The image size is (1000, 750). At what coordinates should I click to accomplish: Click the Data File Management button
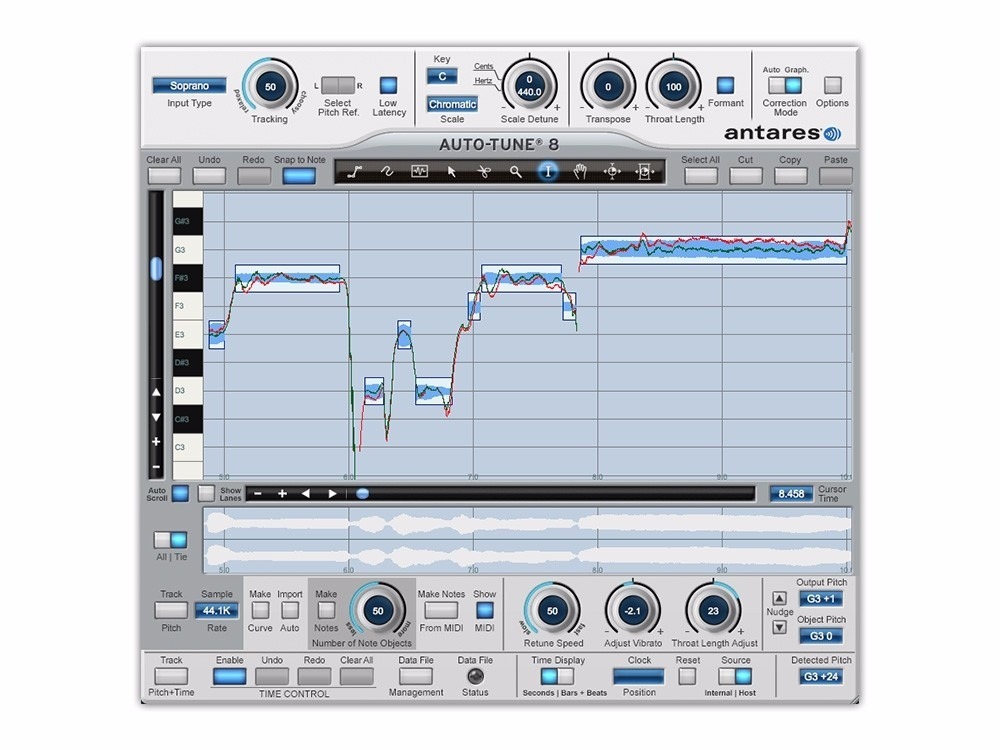(x=416, y=677)
